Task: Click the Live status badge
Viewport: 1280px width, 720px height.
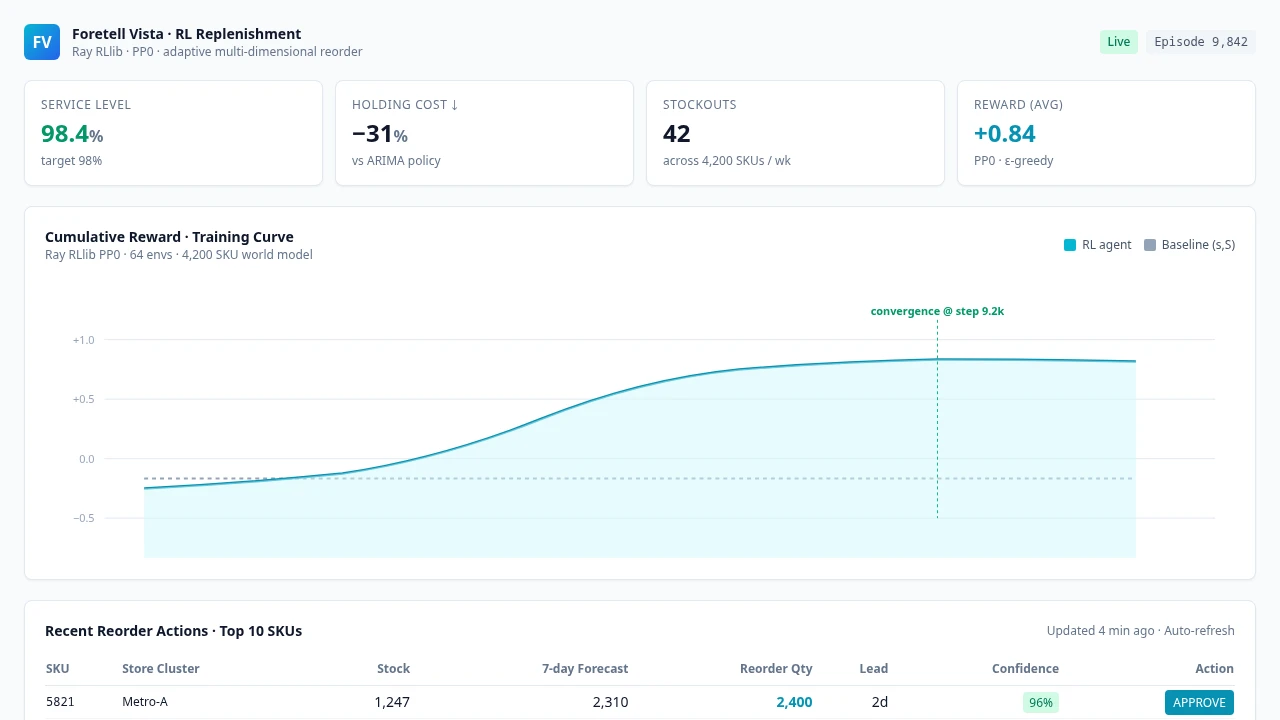Action: pyautogui.click(x=1119, y=42)
